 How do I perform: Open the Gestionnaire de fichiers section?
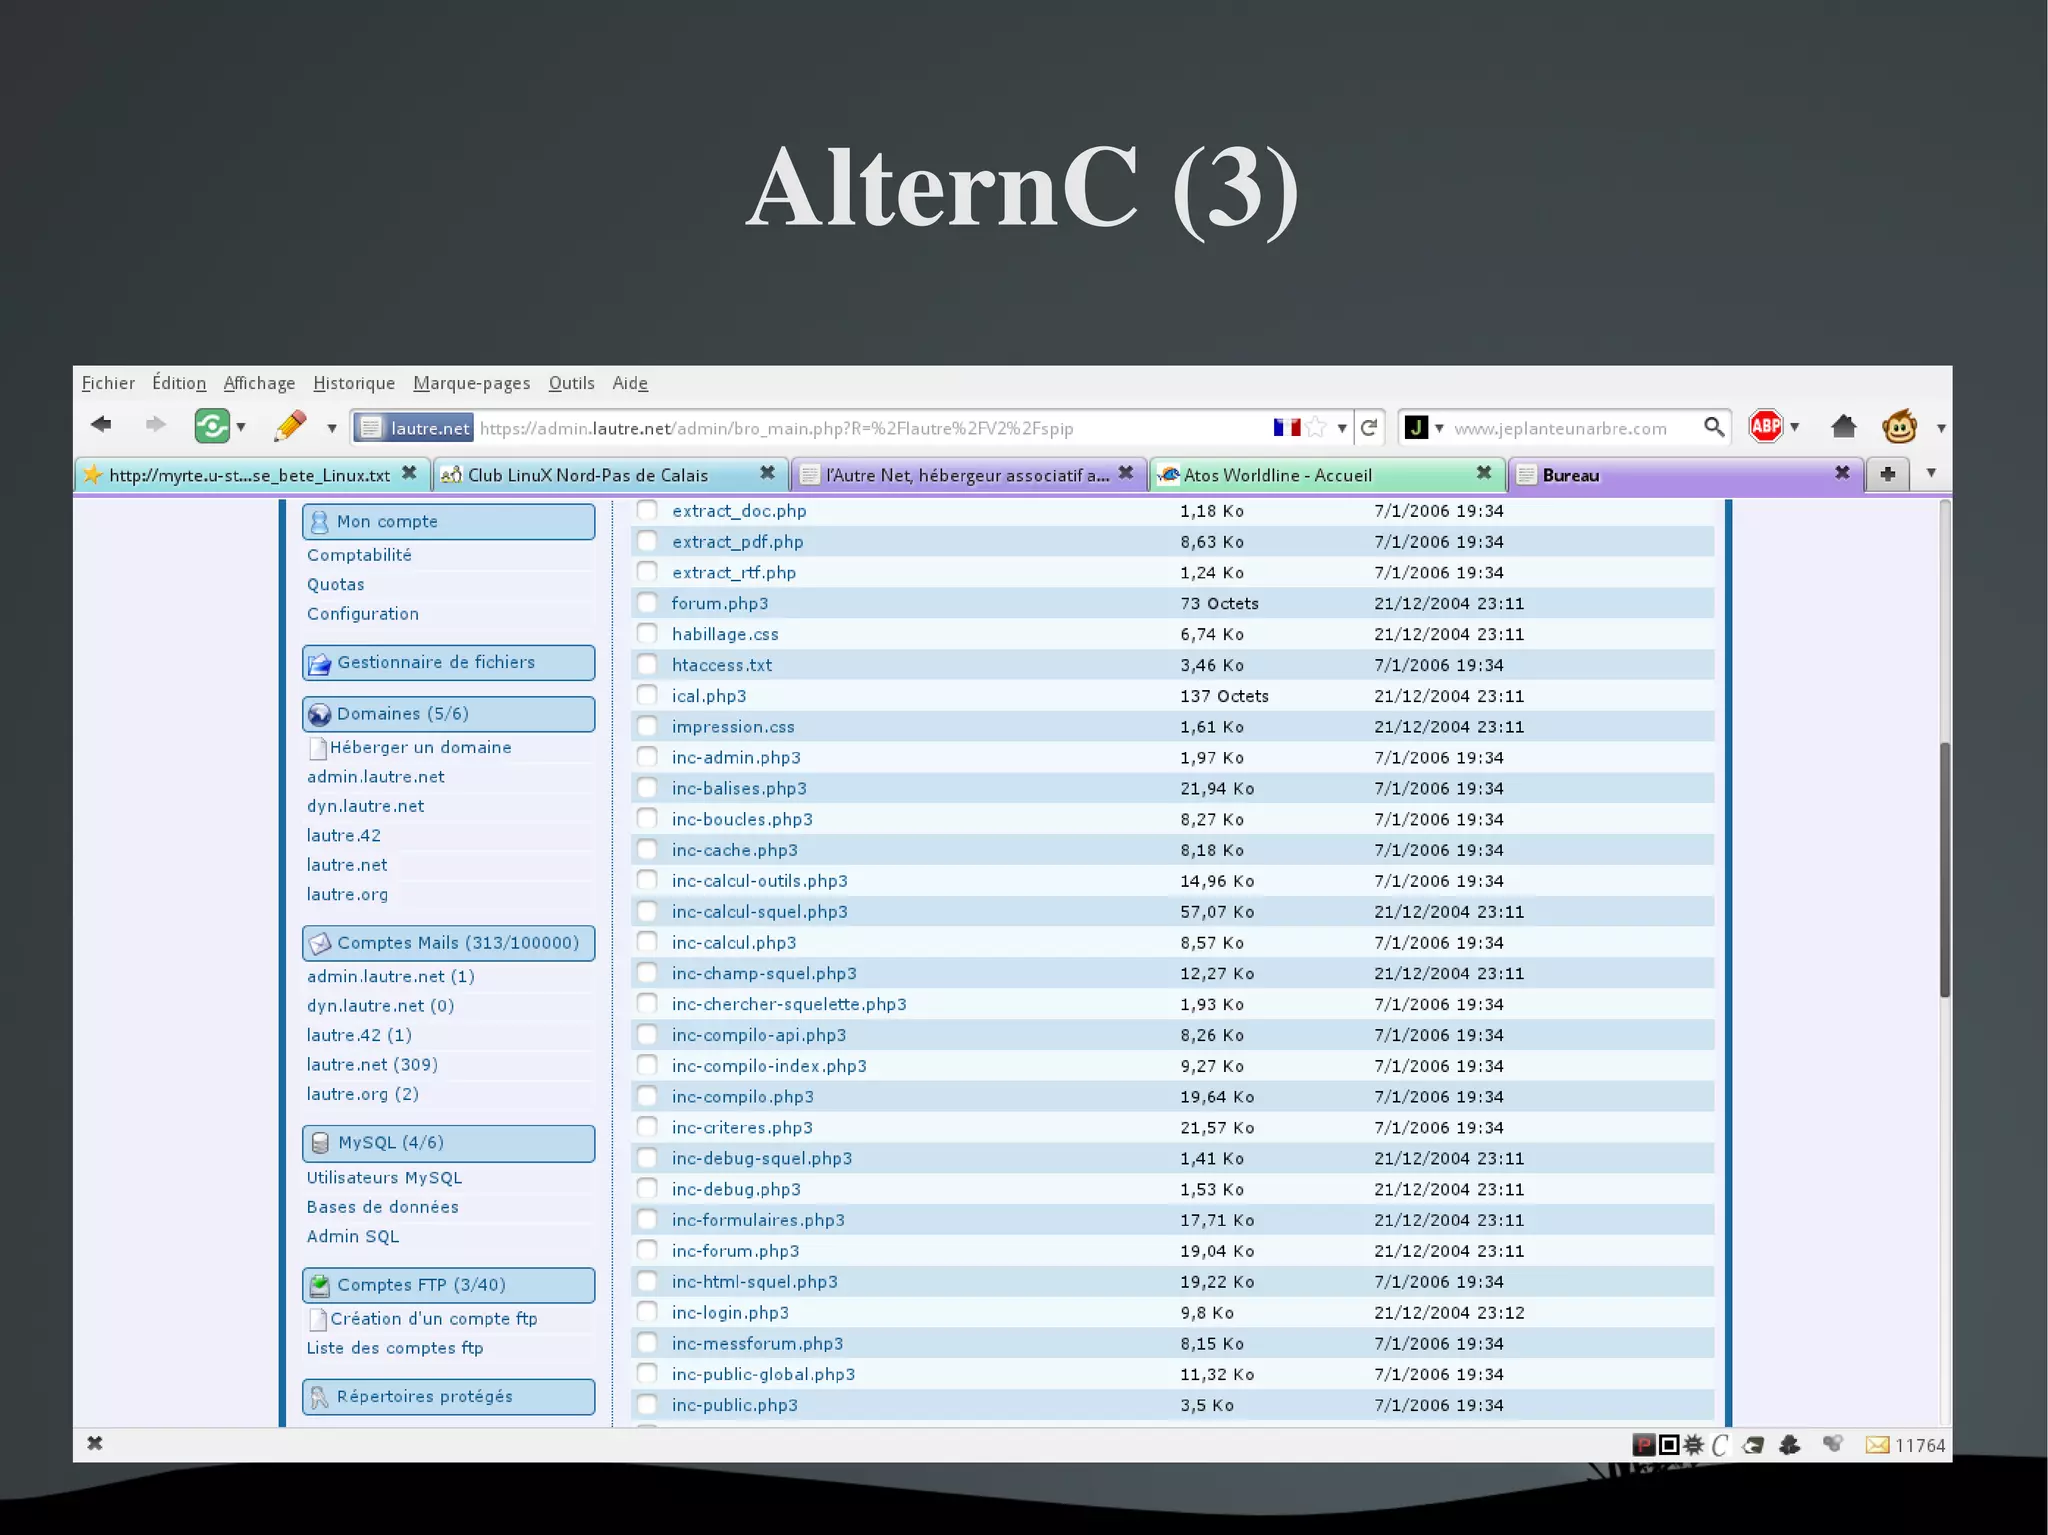point(448,662)
